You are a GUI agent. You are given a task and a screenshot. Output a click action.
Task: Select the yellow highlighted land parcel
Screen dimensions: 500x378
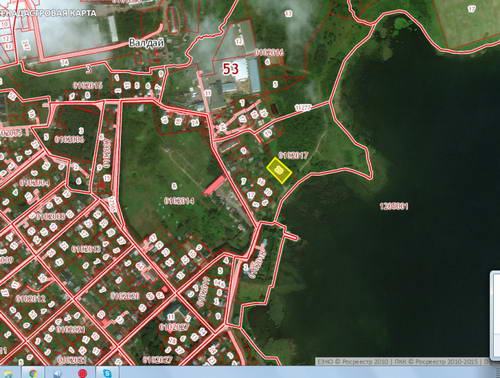279,170
